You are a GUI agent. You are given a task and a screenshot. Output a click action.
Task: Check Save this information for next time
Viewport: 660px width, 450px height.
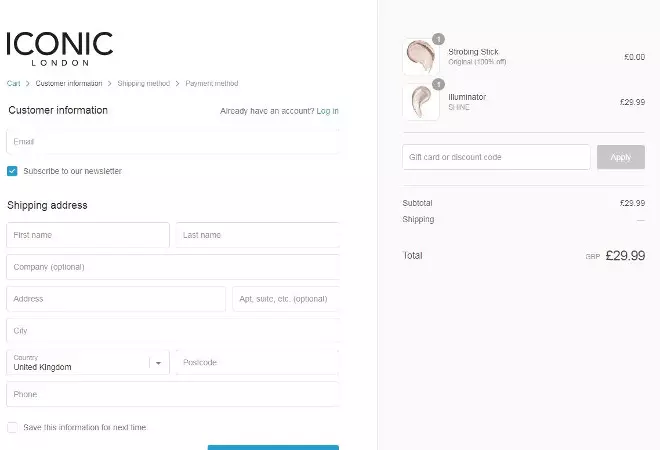pyautogui.click(x=12, y=427)
